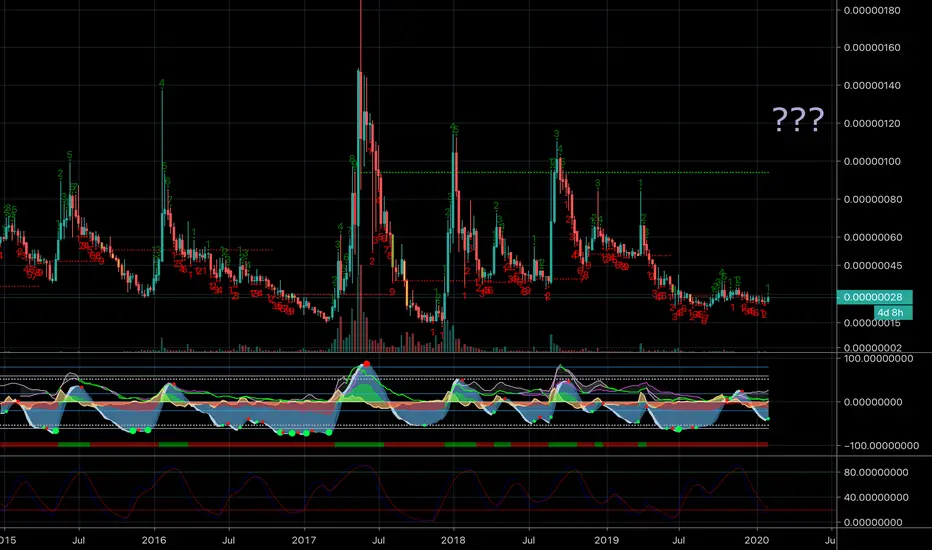Click time axis label 2016
Screen dimensions: 932x550
click(x=154, y=540)
